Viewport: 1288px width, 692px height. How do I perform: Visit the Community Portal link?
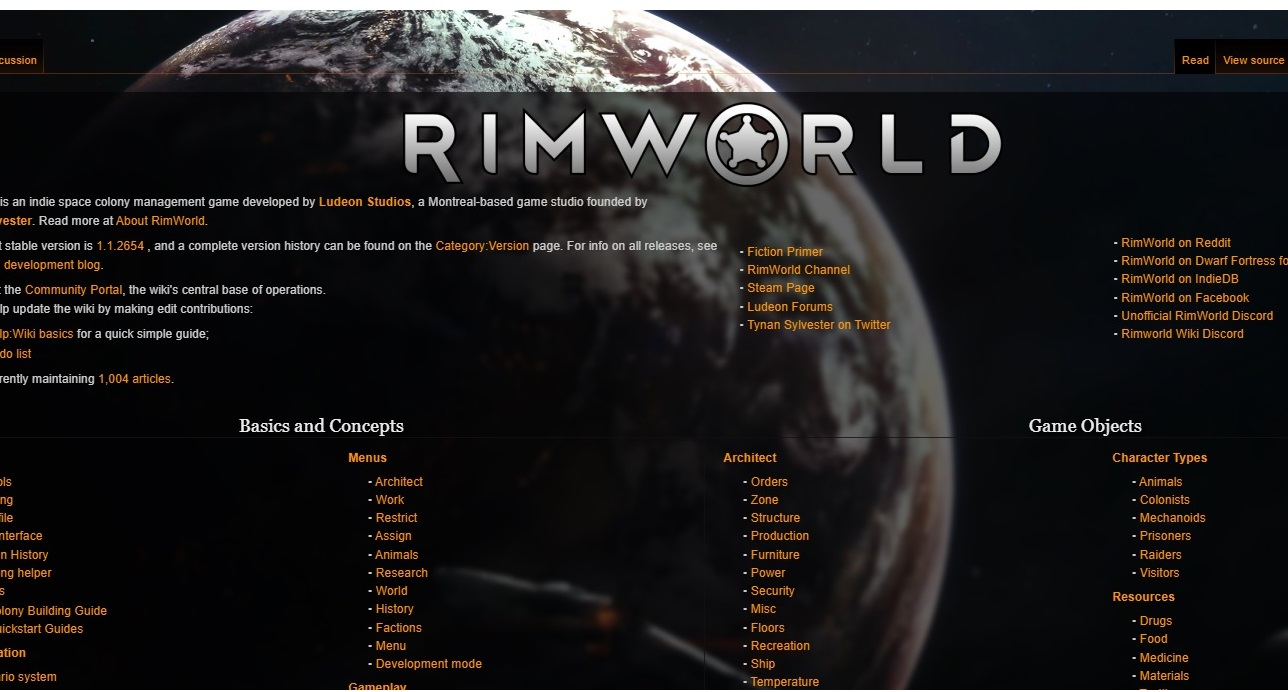pyautogui.click(x=74, y=290)
